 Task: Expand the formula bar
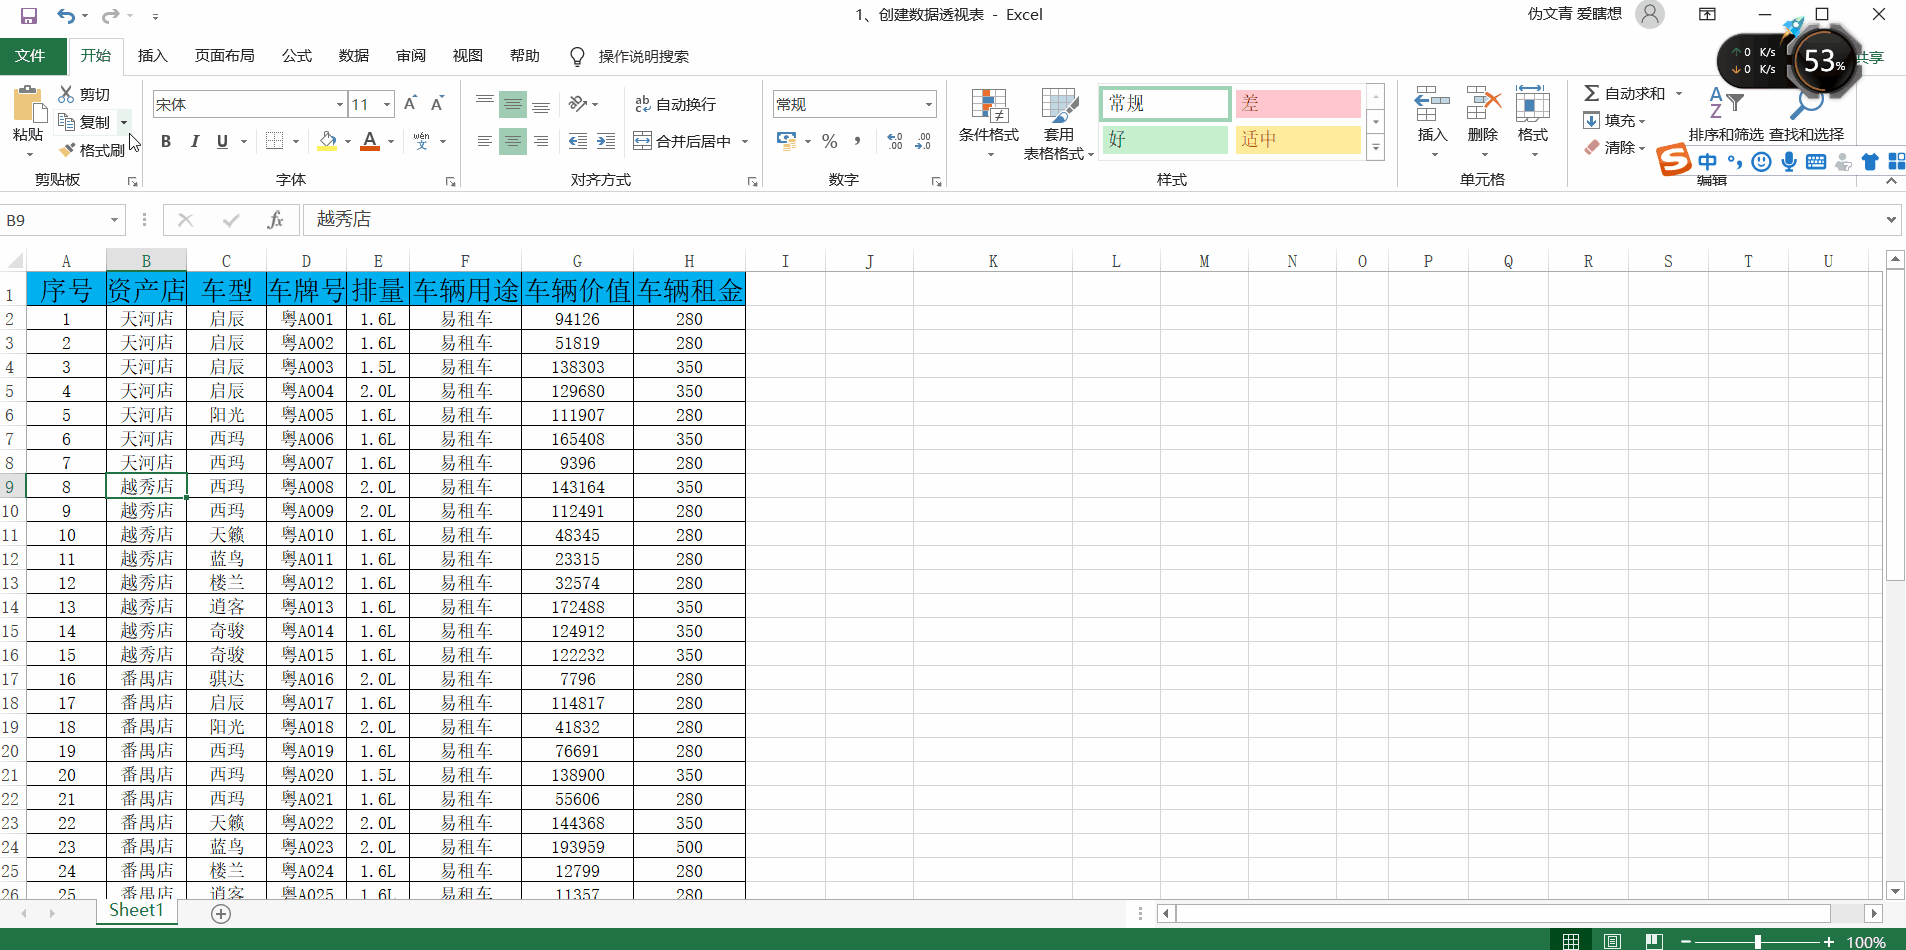1891,220
